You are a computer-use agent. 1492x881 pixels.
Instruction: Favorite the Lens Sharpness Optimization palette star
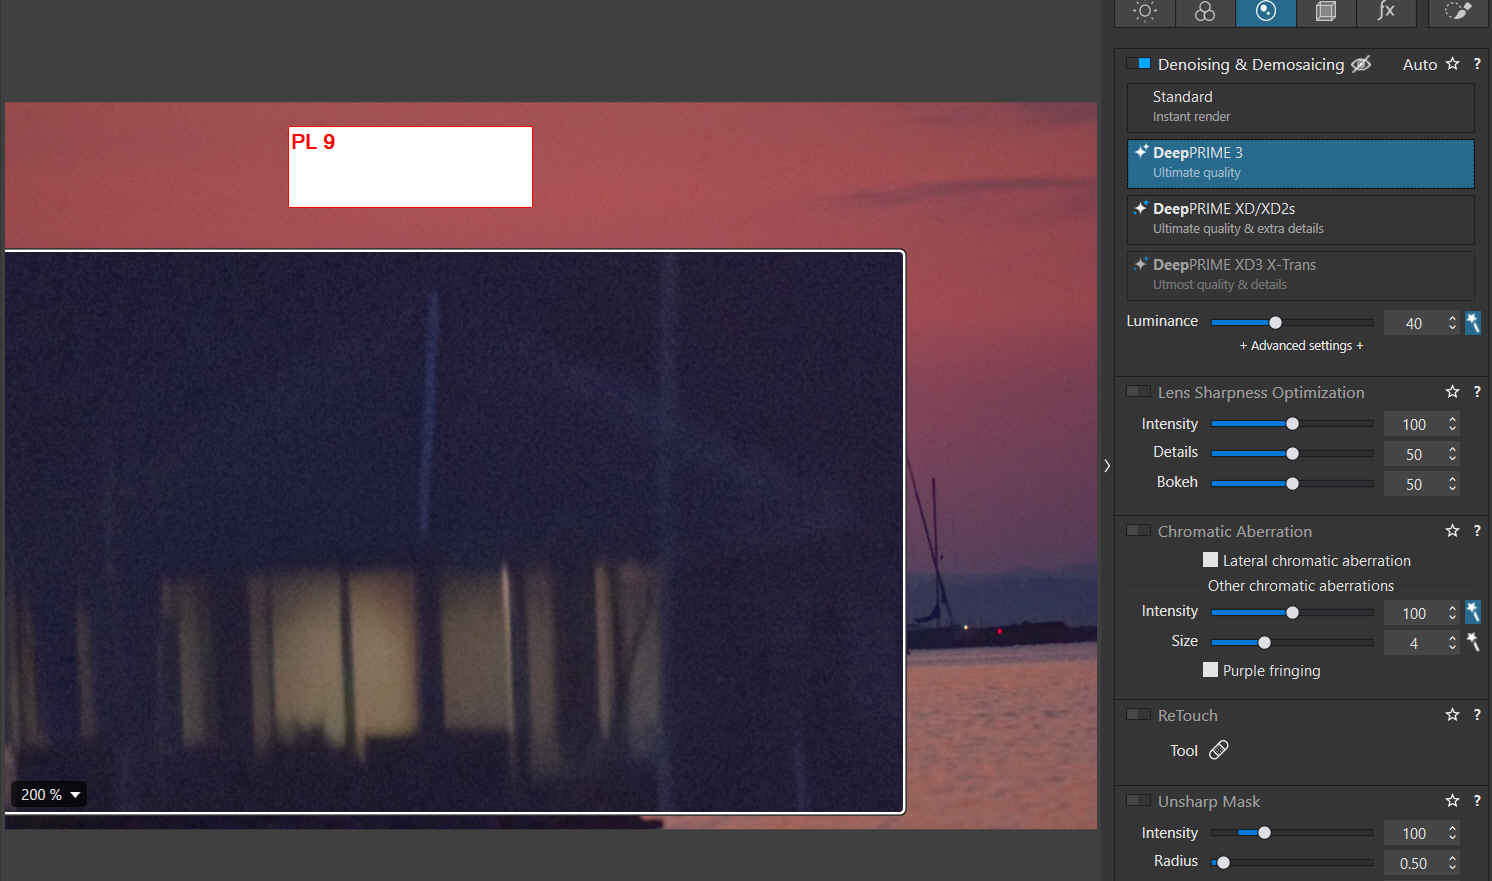coord(1452,392)
